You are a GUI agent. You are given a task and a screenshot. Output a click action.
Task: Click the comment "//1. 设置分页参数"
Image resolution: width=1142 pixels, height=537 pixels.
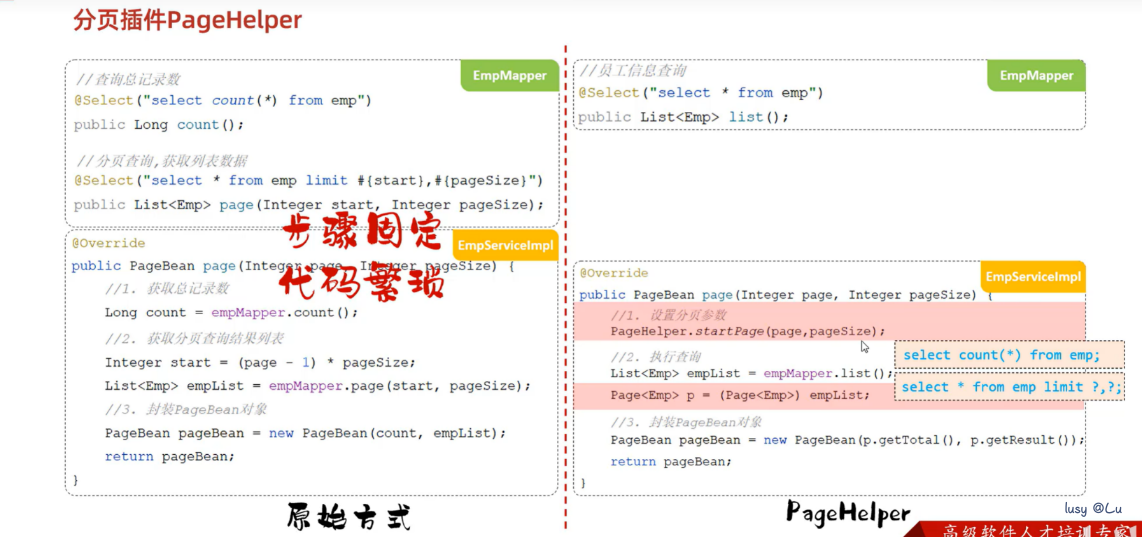(x=668, y=315)
